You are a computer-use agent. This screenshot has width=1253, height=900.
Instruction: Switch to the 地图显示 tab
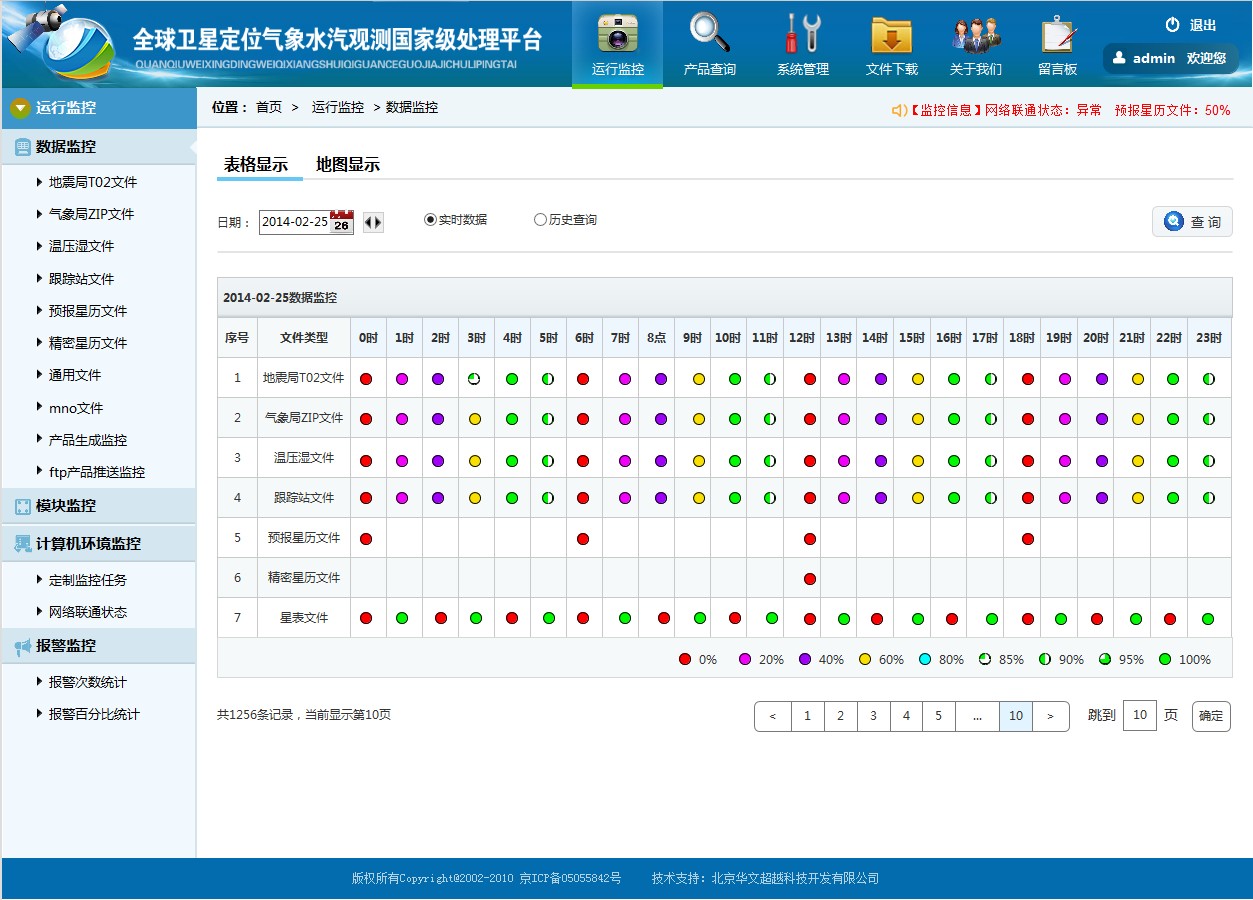[348, 166]
